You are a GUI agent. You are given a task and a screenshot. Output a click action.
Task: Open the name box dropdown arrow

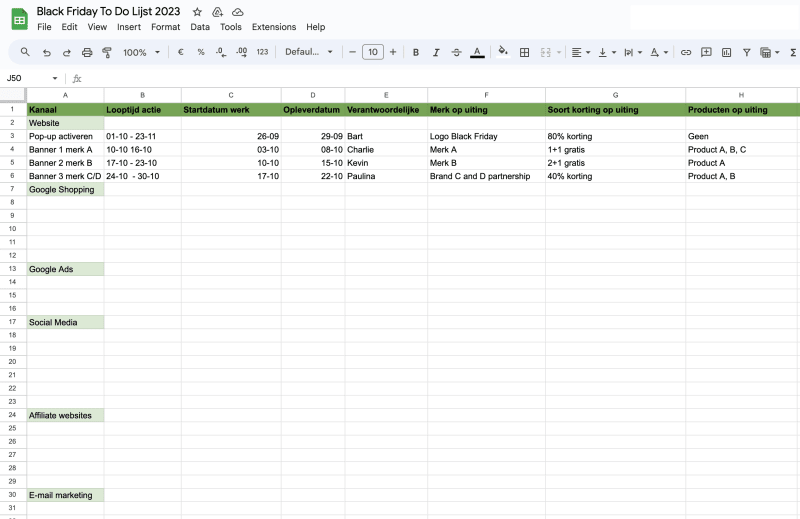point(55,78)
